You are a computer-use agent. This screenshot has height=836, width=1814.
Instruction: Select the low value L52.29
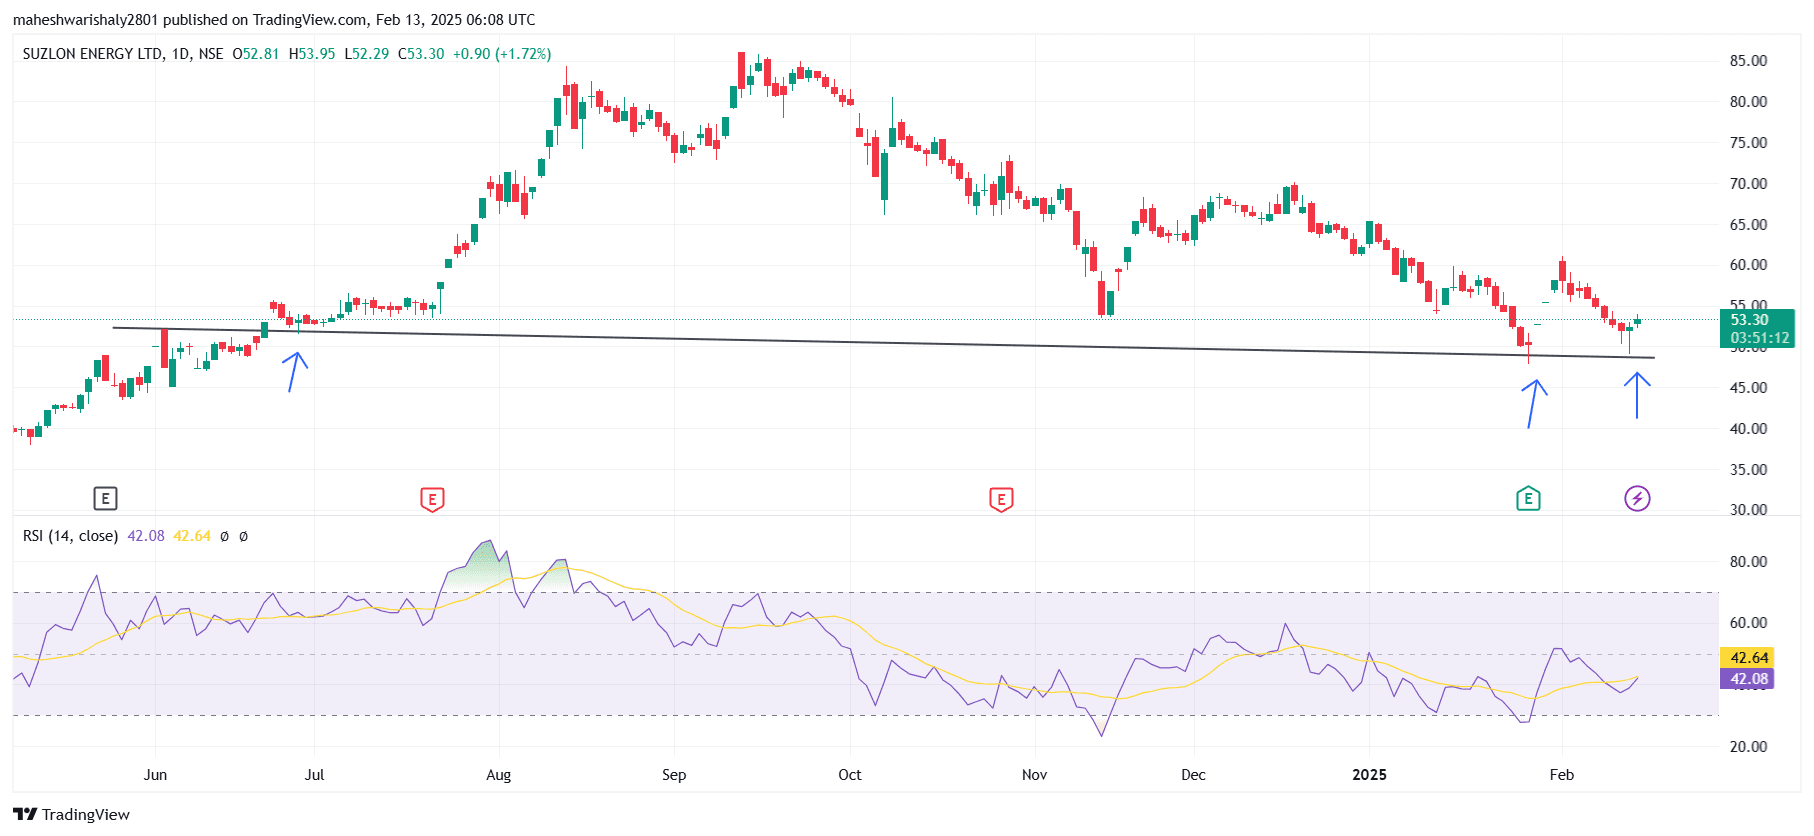click(367, 54)
